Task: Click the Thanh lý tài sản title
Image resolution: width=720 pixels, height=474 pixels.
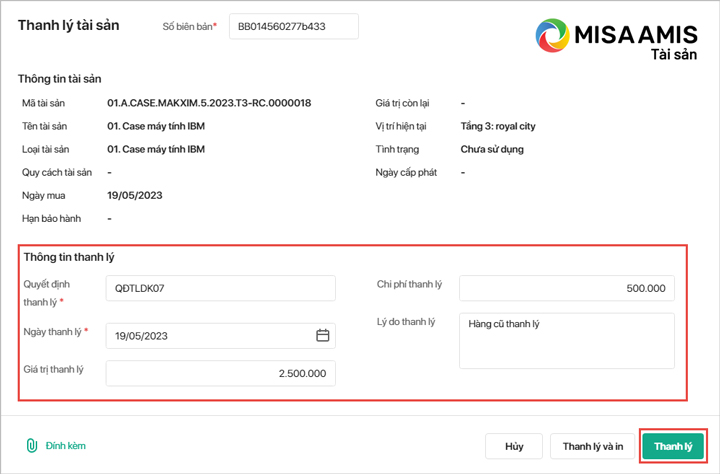Action: point(68,25)
